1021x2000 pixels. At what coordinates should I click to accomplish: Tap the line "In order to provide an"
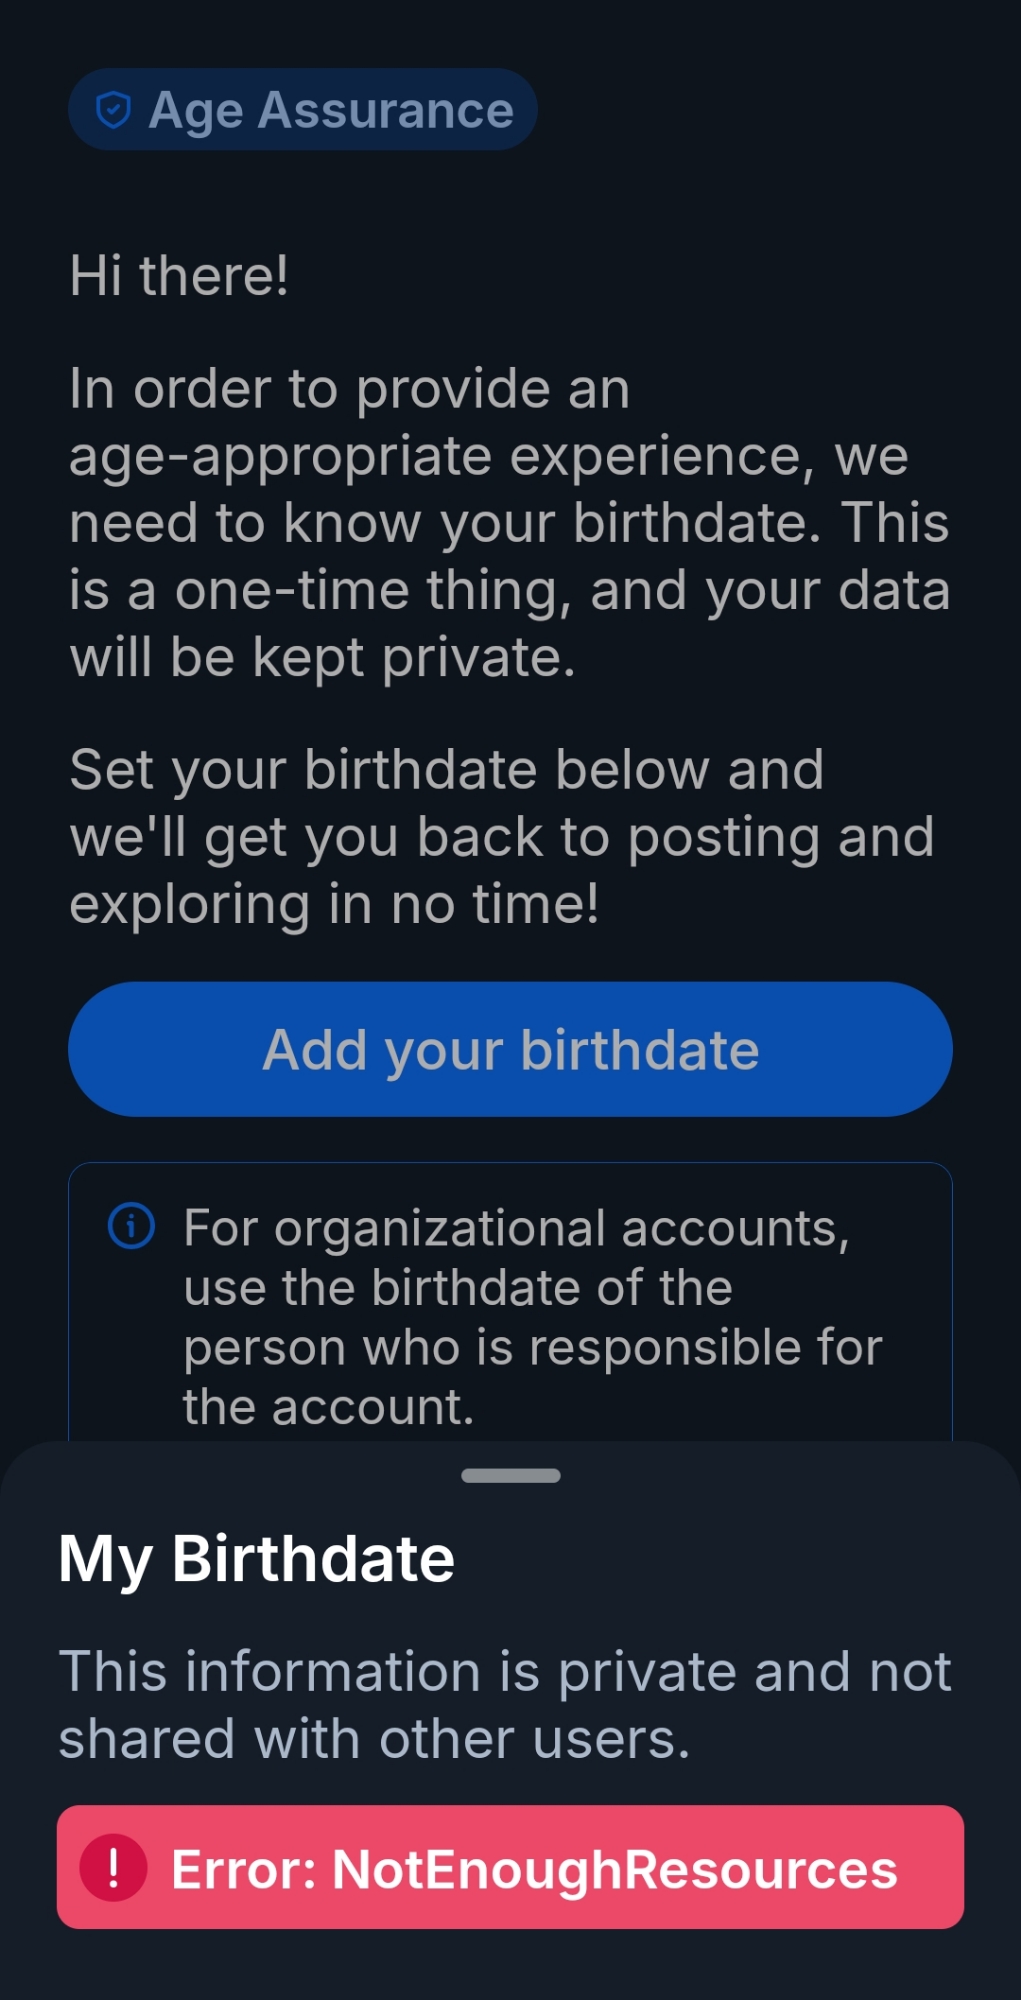[x=349, y=388]
